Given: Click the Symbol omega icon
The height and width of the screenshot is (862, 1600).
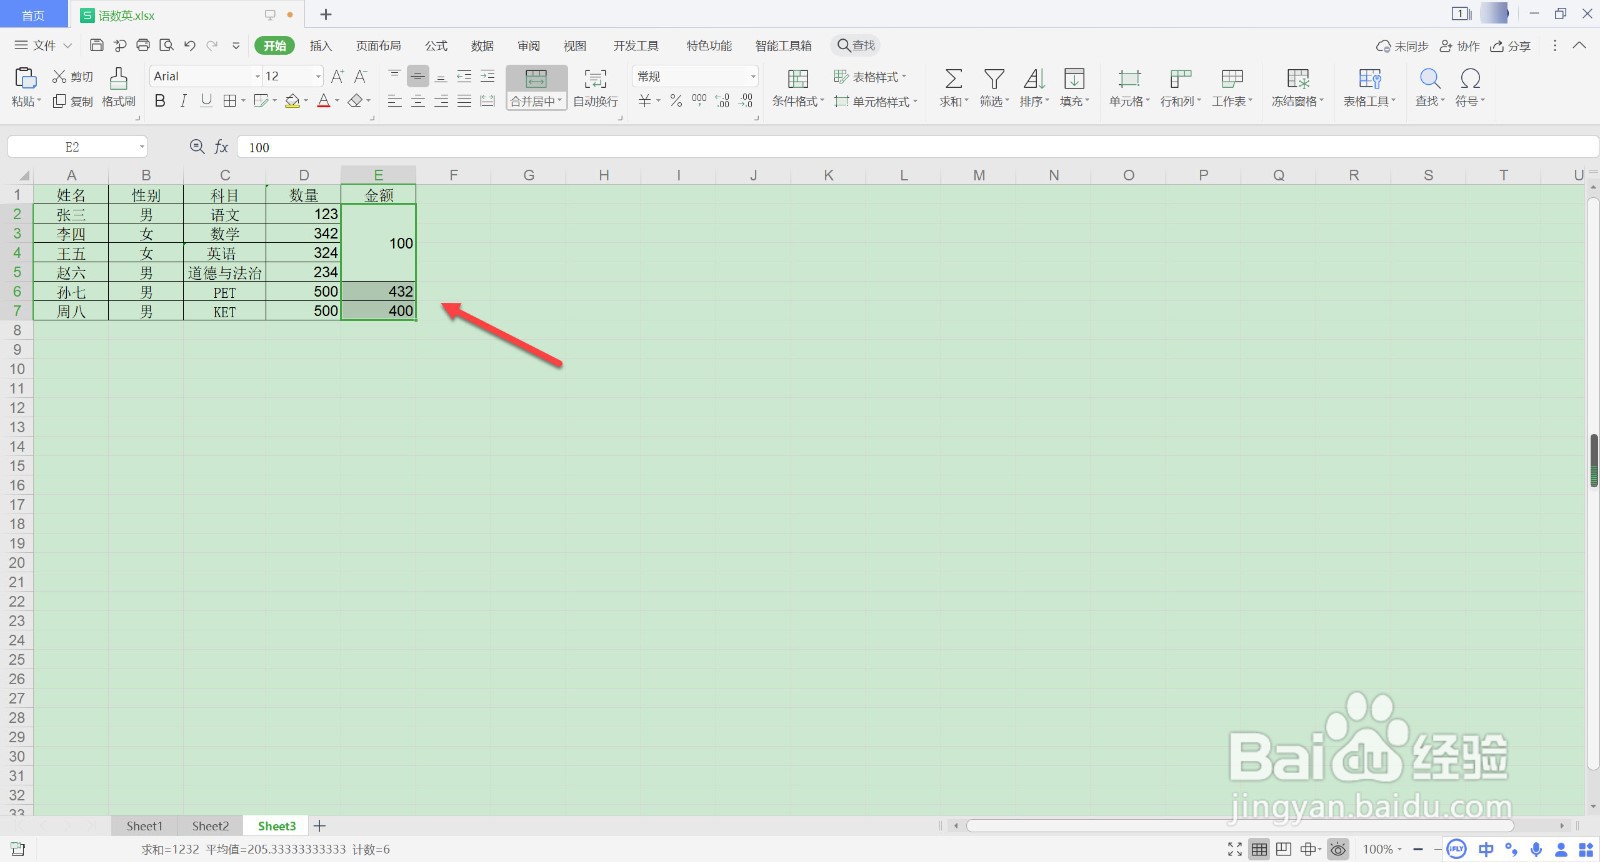Looking at the screenshot, I should [1470, 78].
